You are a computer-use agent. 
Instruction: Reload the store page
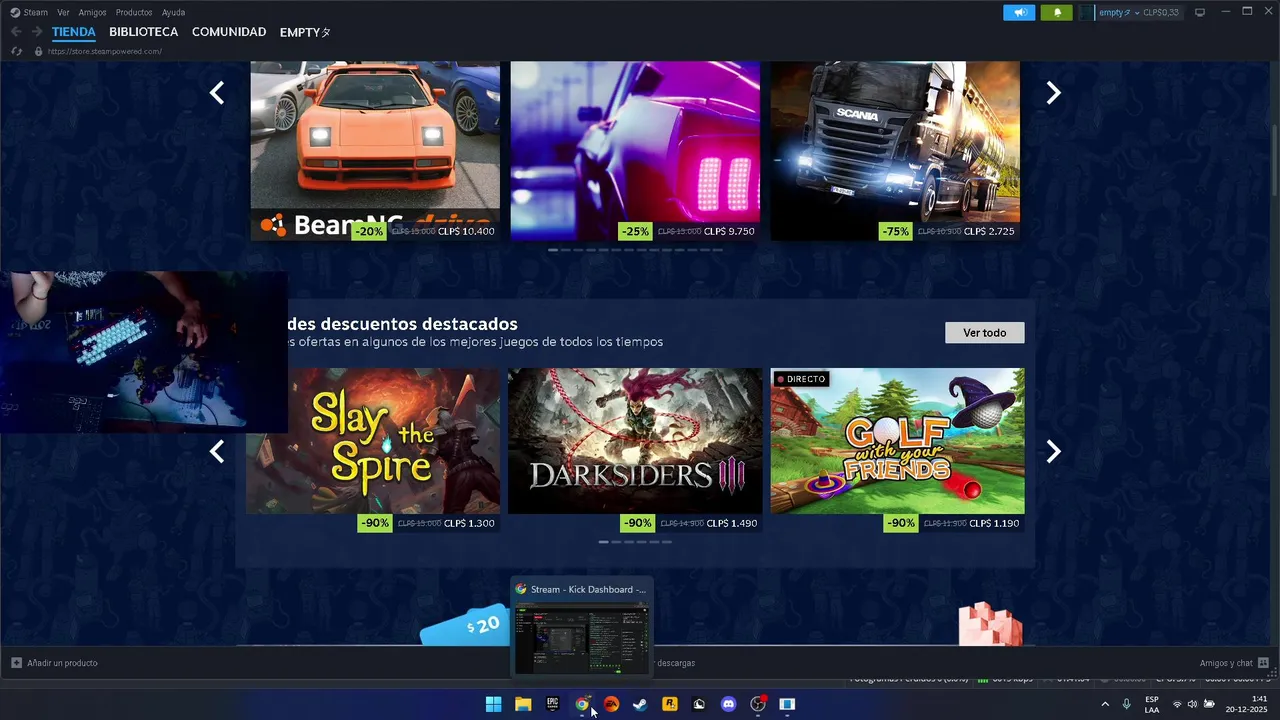point(16,51)
